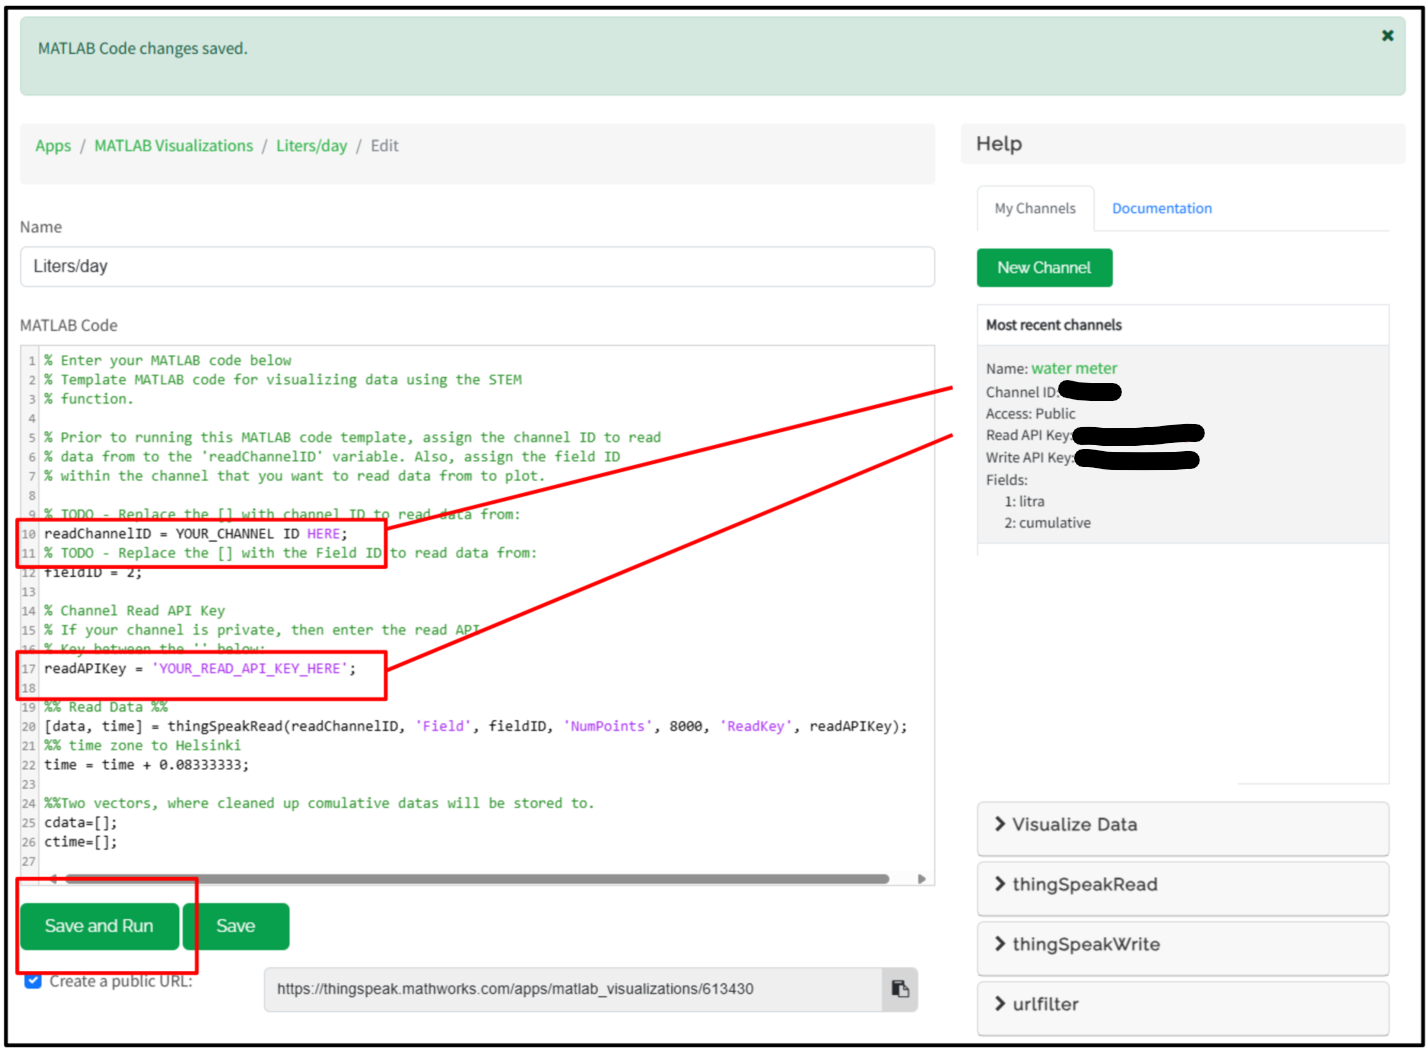
Task: Click comment line starting '% data from to the'
Action: 332,457
